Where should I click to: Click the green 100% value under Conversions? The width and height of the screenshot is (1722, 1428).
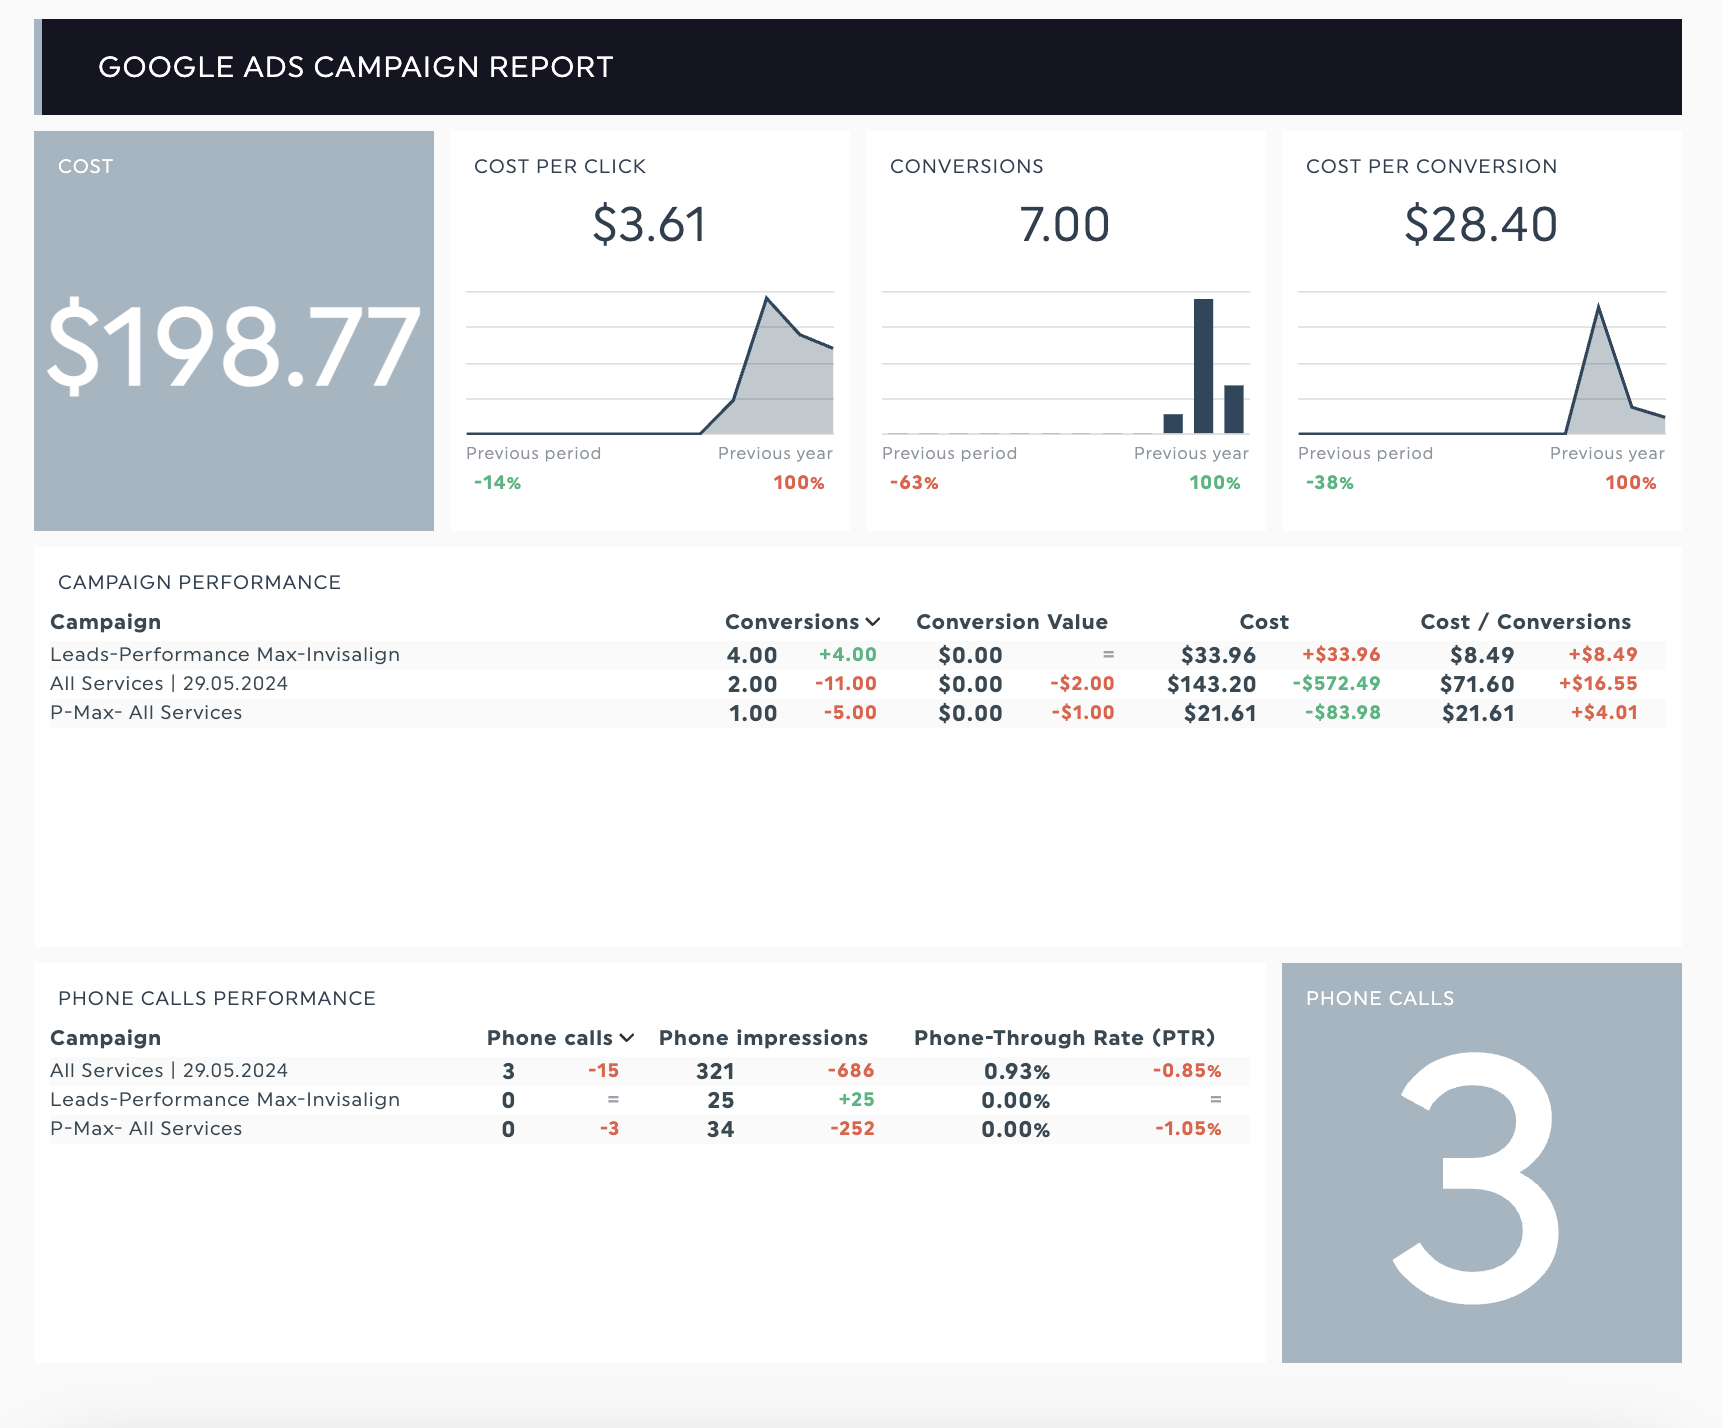coord(1214,483)
